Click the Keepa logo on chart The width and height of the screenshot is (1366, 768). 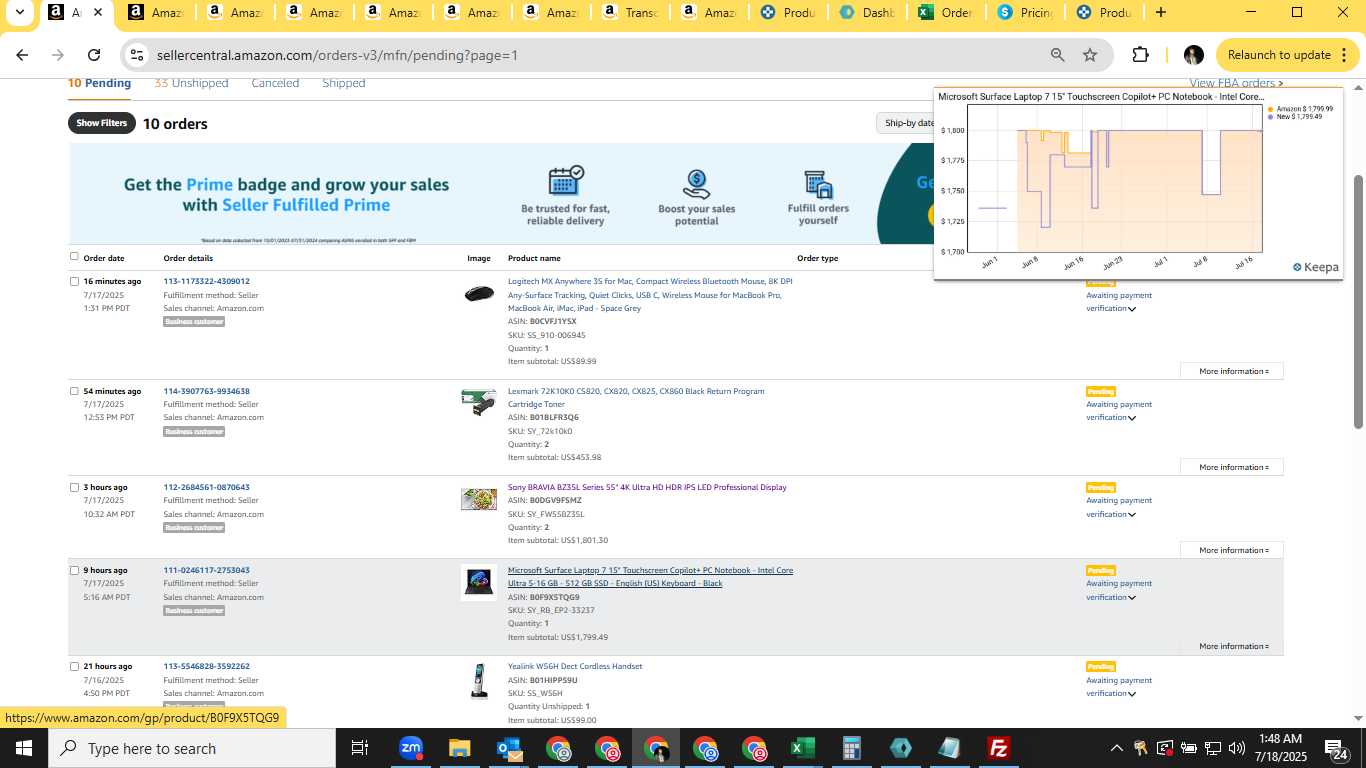point(1315,267)
